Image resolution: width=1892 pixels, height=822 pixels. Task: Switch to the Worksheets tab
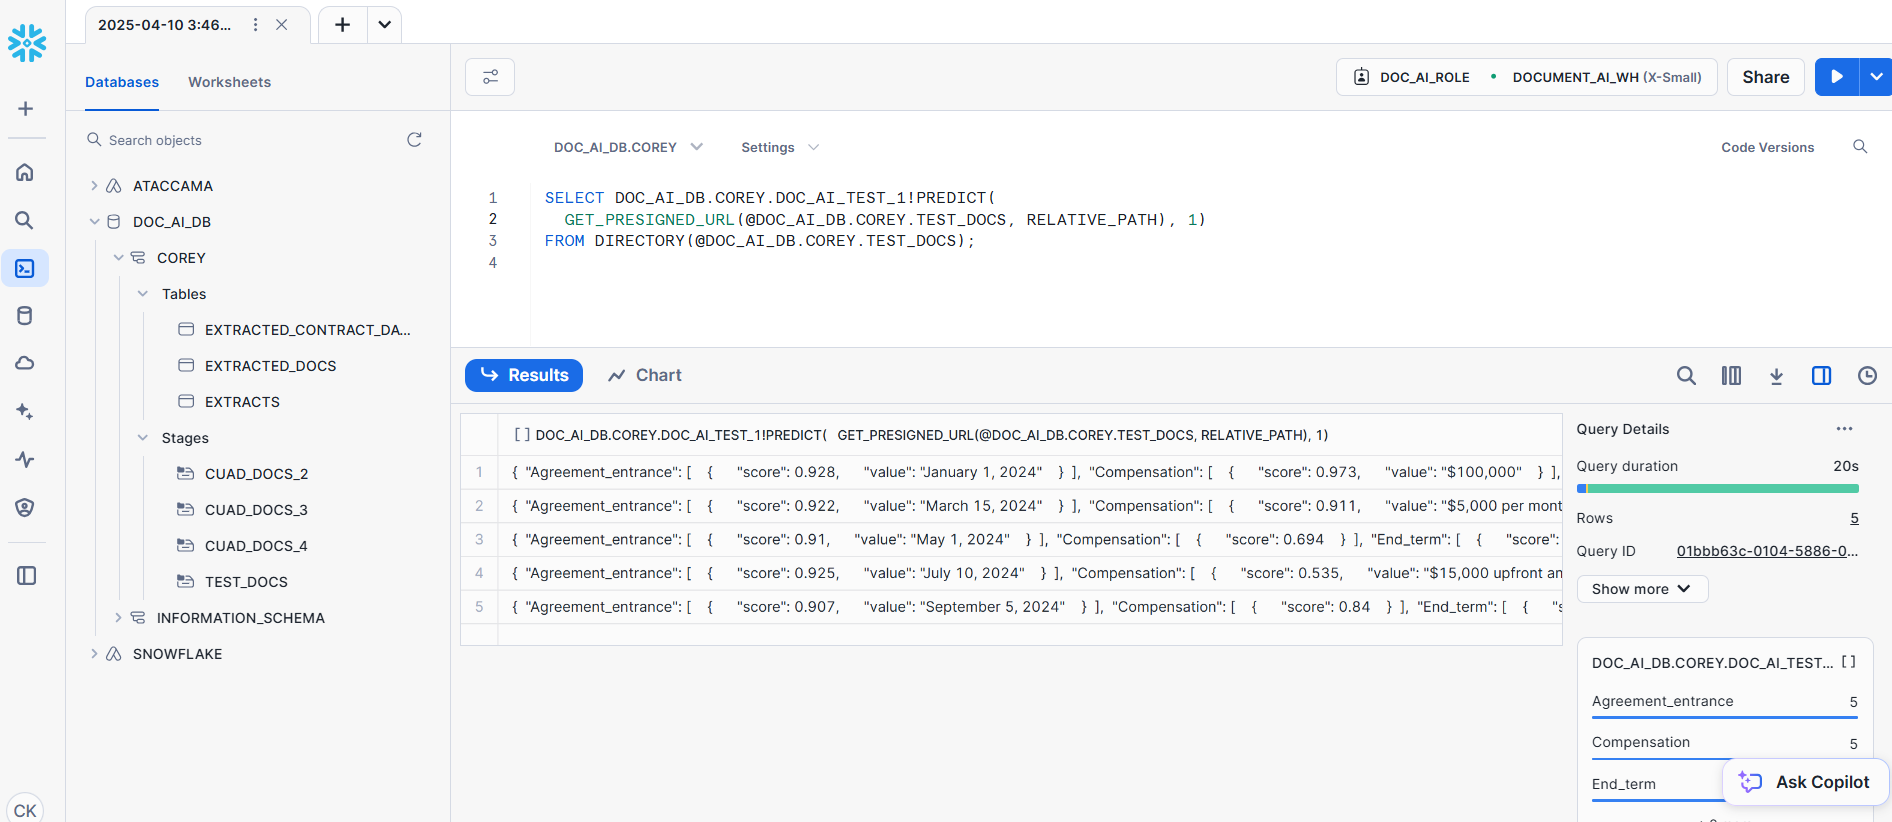click(229, 82)
